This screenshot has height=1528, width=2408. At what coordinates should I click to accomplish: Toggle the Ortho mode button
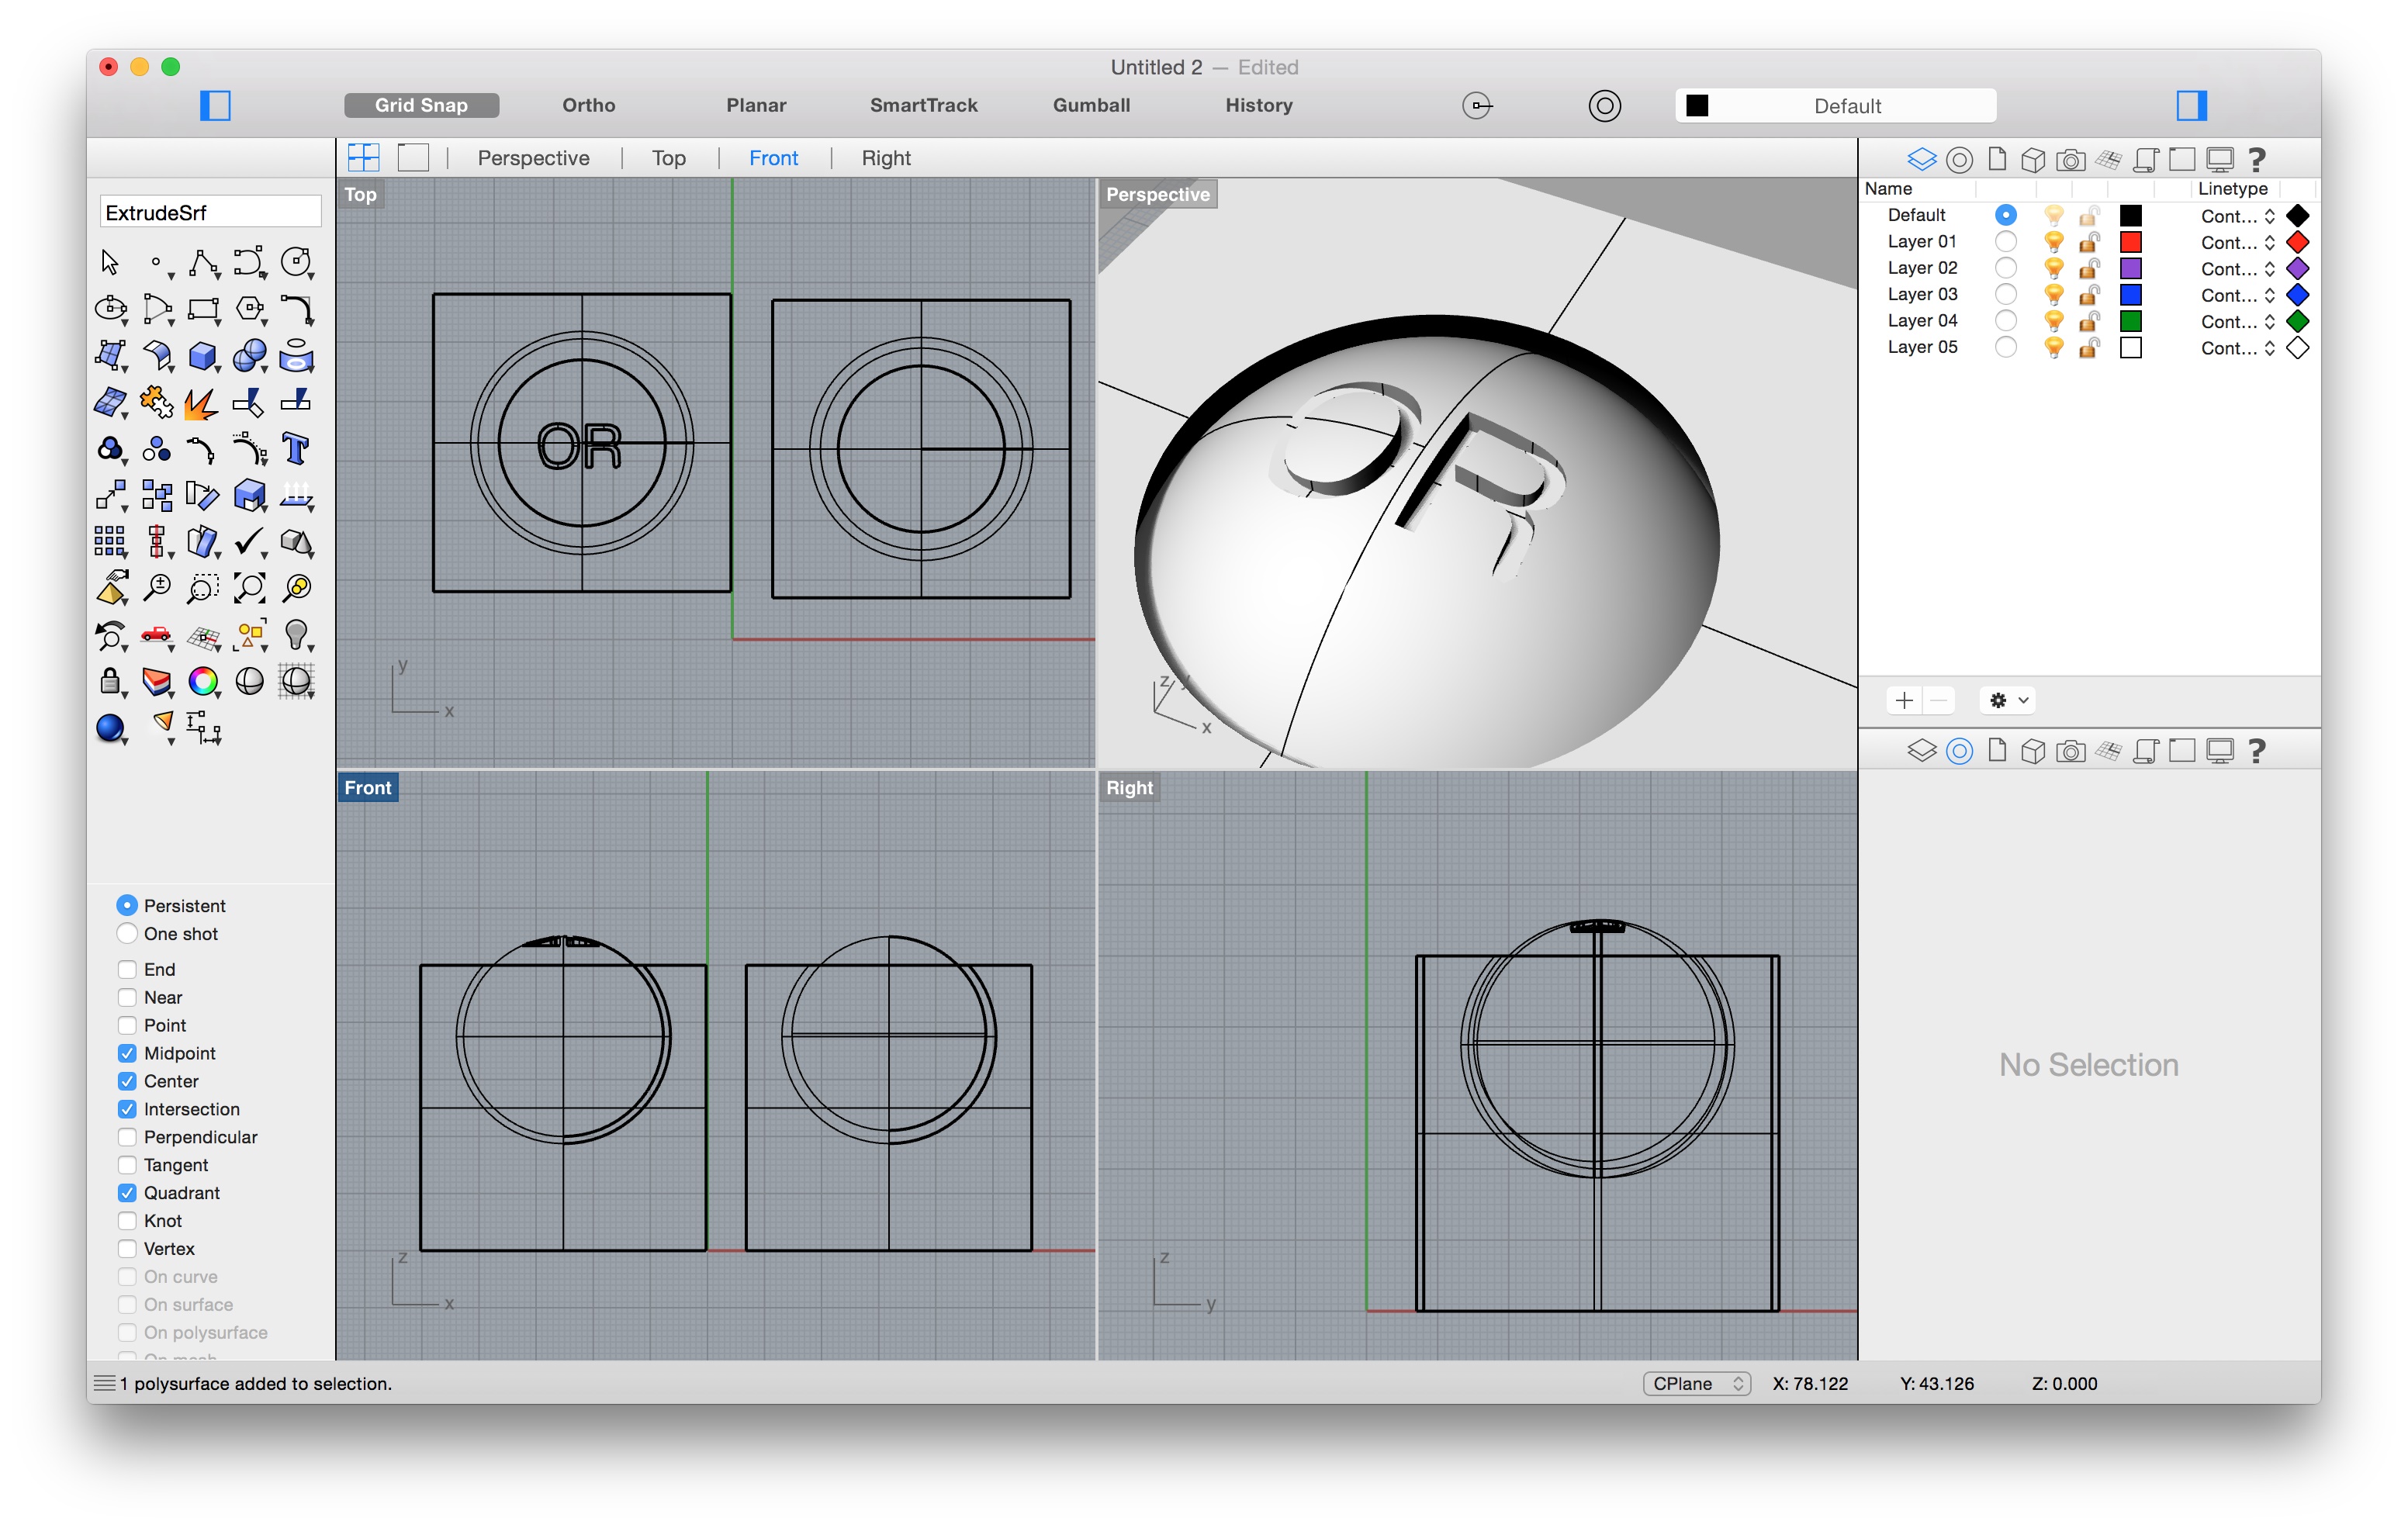coord(588,105)
